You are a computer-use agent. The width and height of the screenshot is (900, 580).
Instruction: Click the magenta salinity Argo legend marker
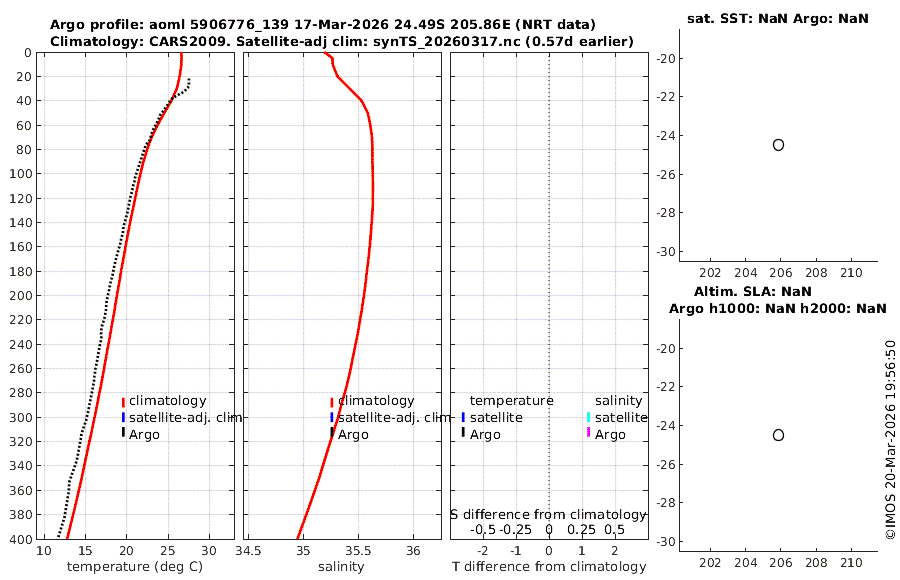click(x=588, y=432)
